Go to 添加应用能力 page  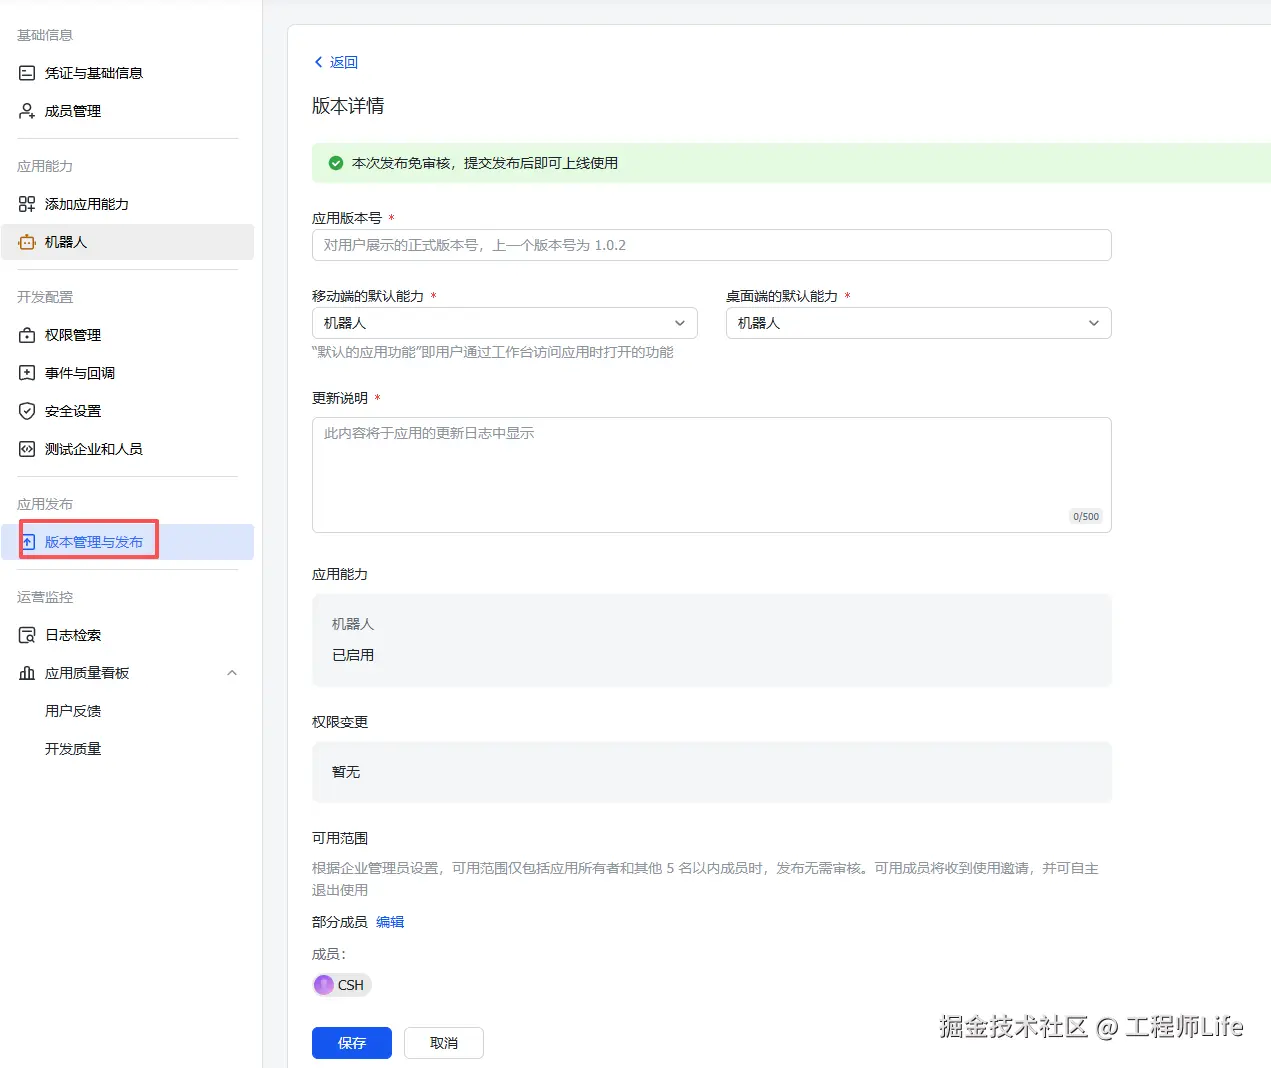(x=128, y=204)
